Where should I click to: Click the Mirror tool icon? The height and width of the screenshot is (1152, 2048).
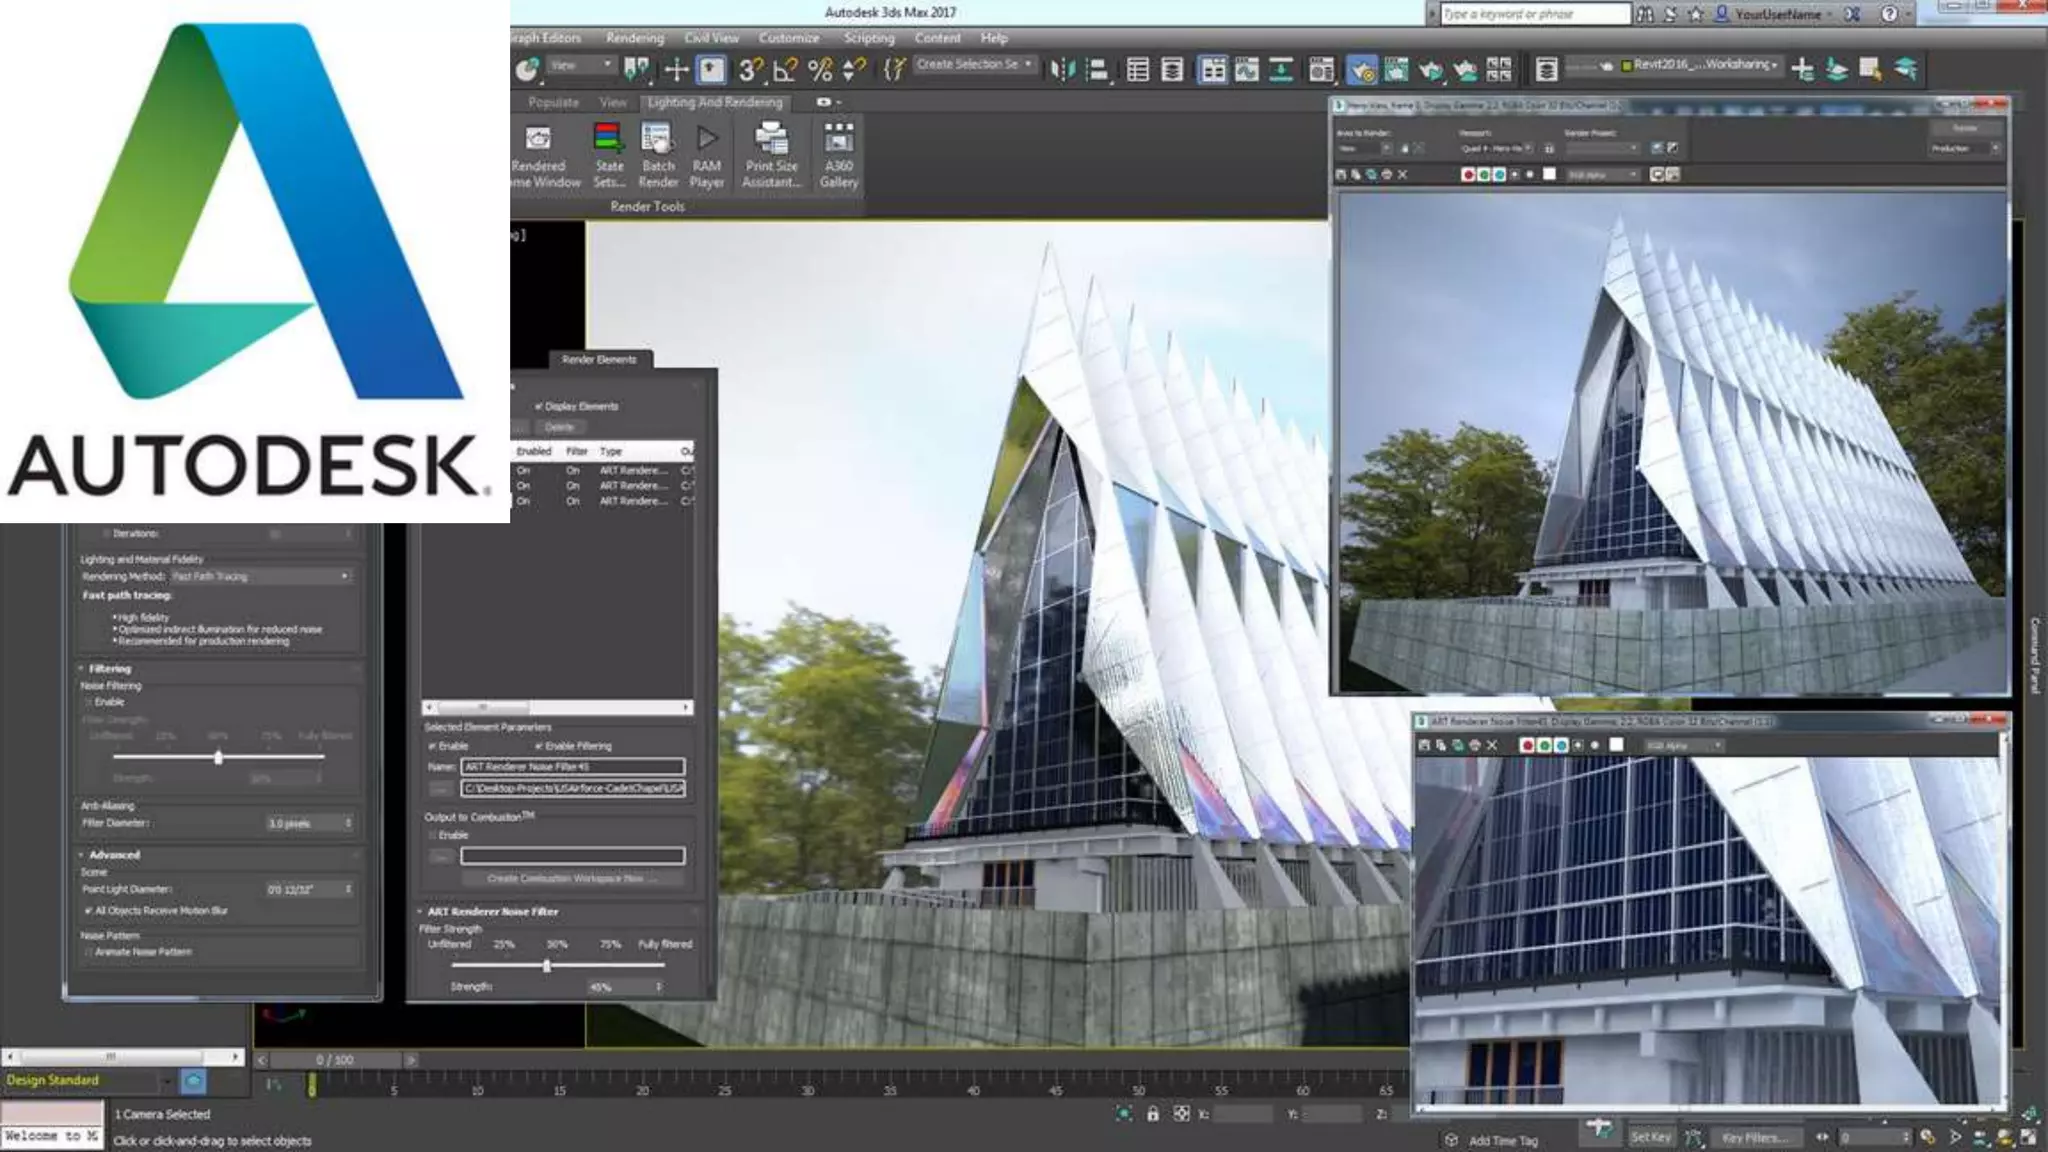[x=1062, y=69]
